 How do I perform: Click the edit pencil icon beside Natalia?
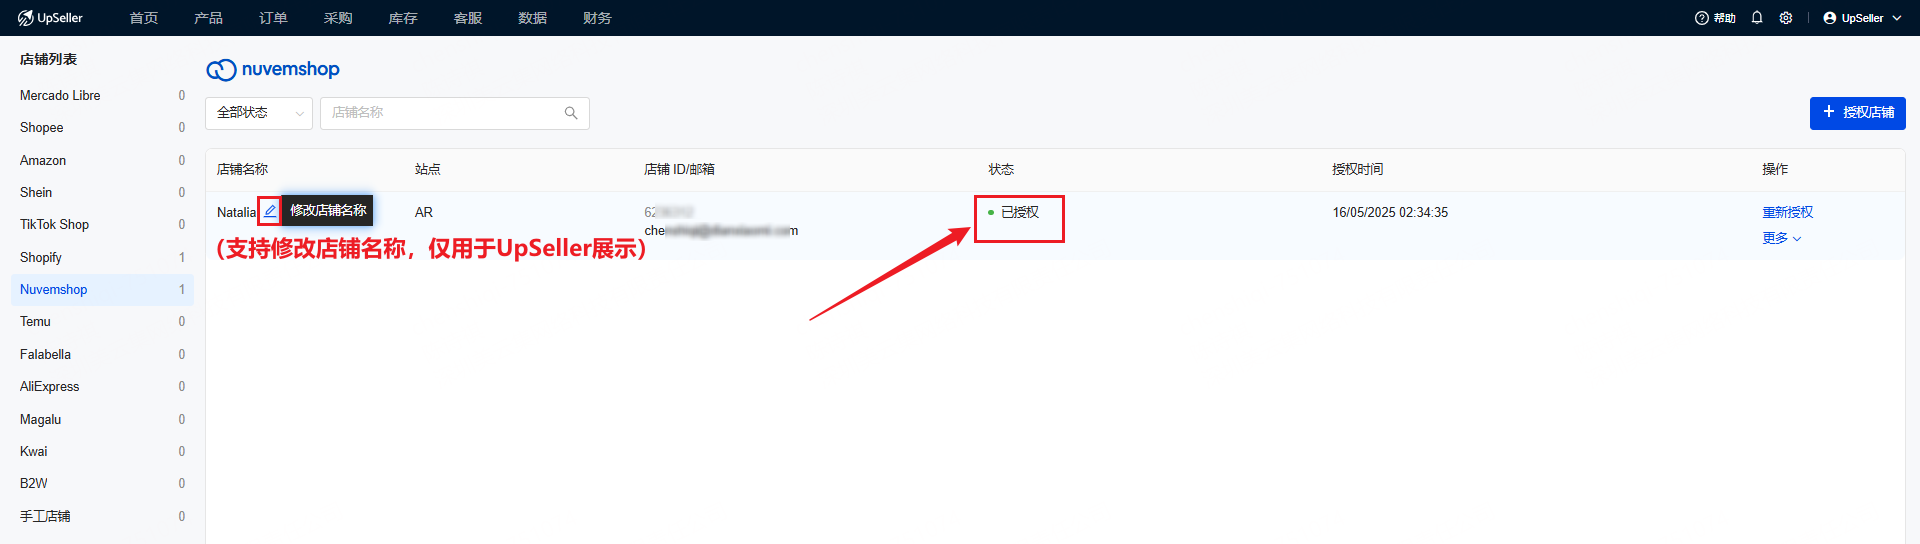[x=270, y=211]
